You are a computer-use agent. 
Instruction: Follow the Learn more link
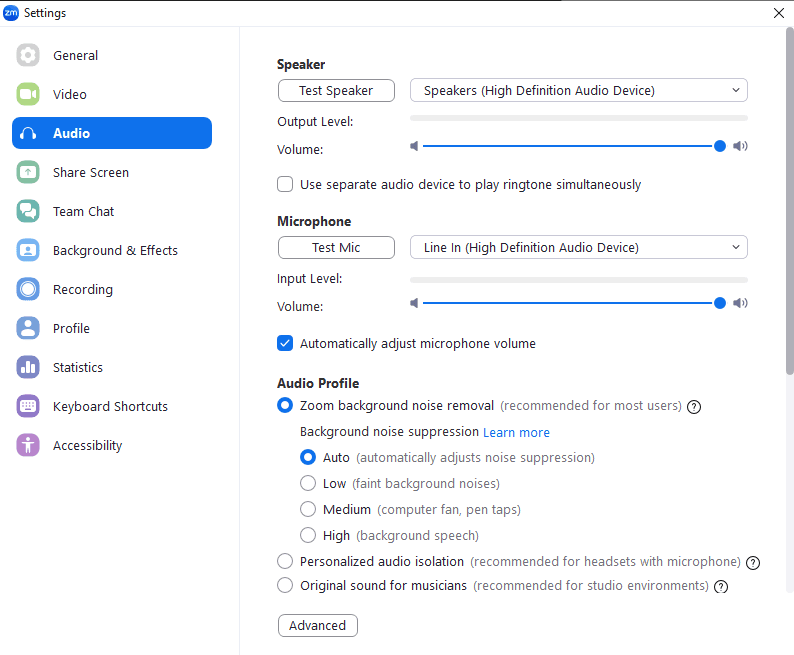tap(516, 433)
